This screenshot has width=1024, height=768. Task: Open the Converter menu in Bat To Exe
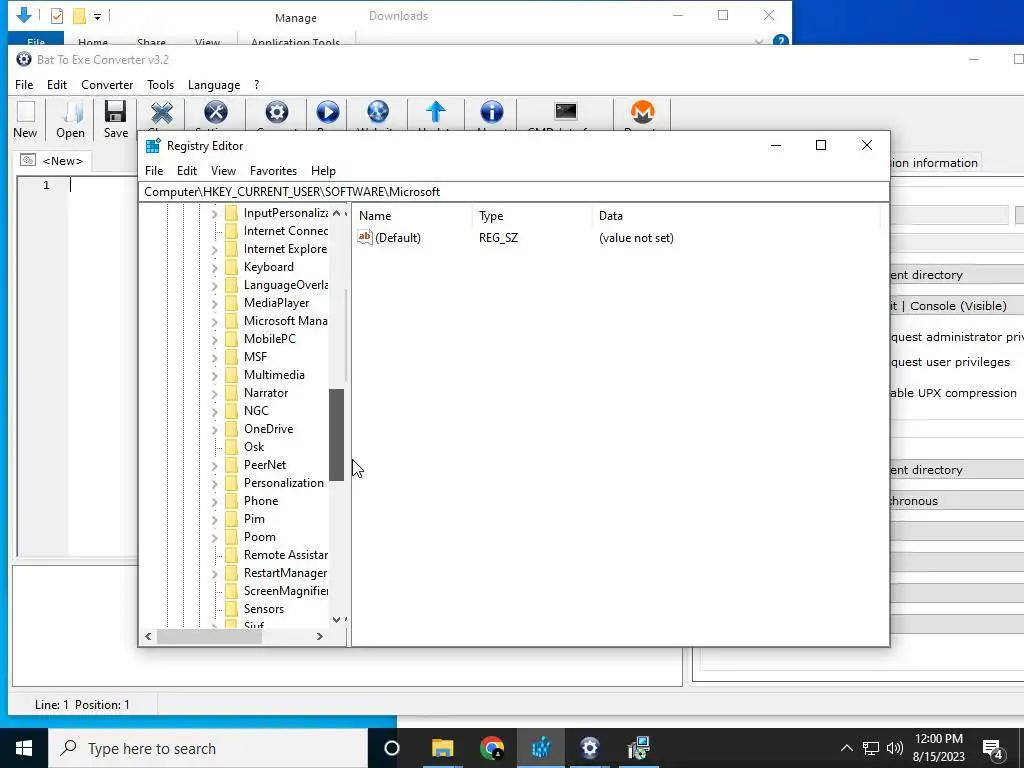[107, 85]
